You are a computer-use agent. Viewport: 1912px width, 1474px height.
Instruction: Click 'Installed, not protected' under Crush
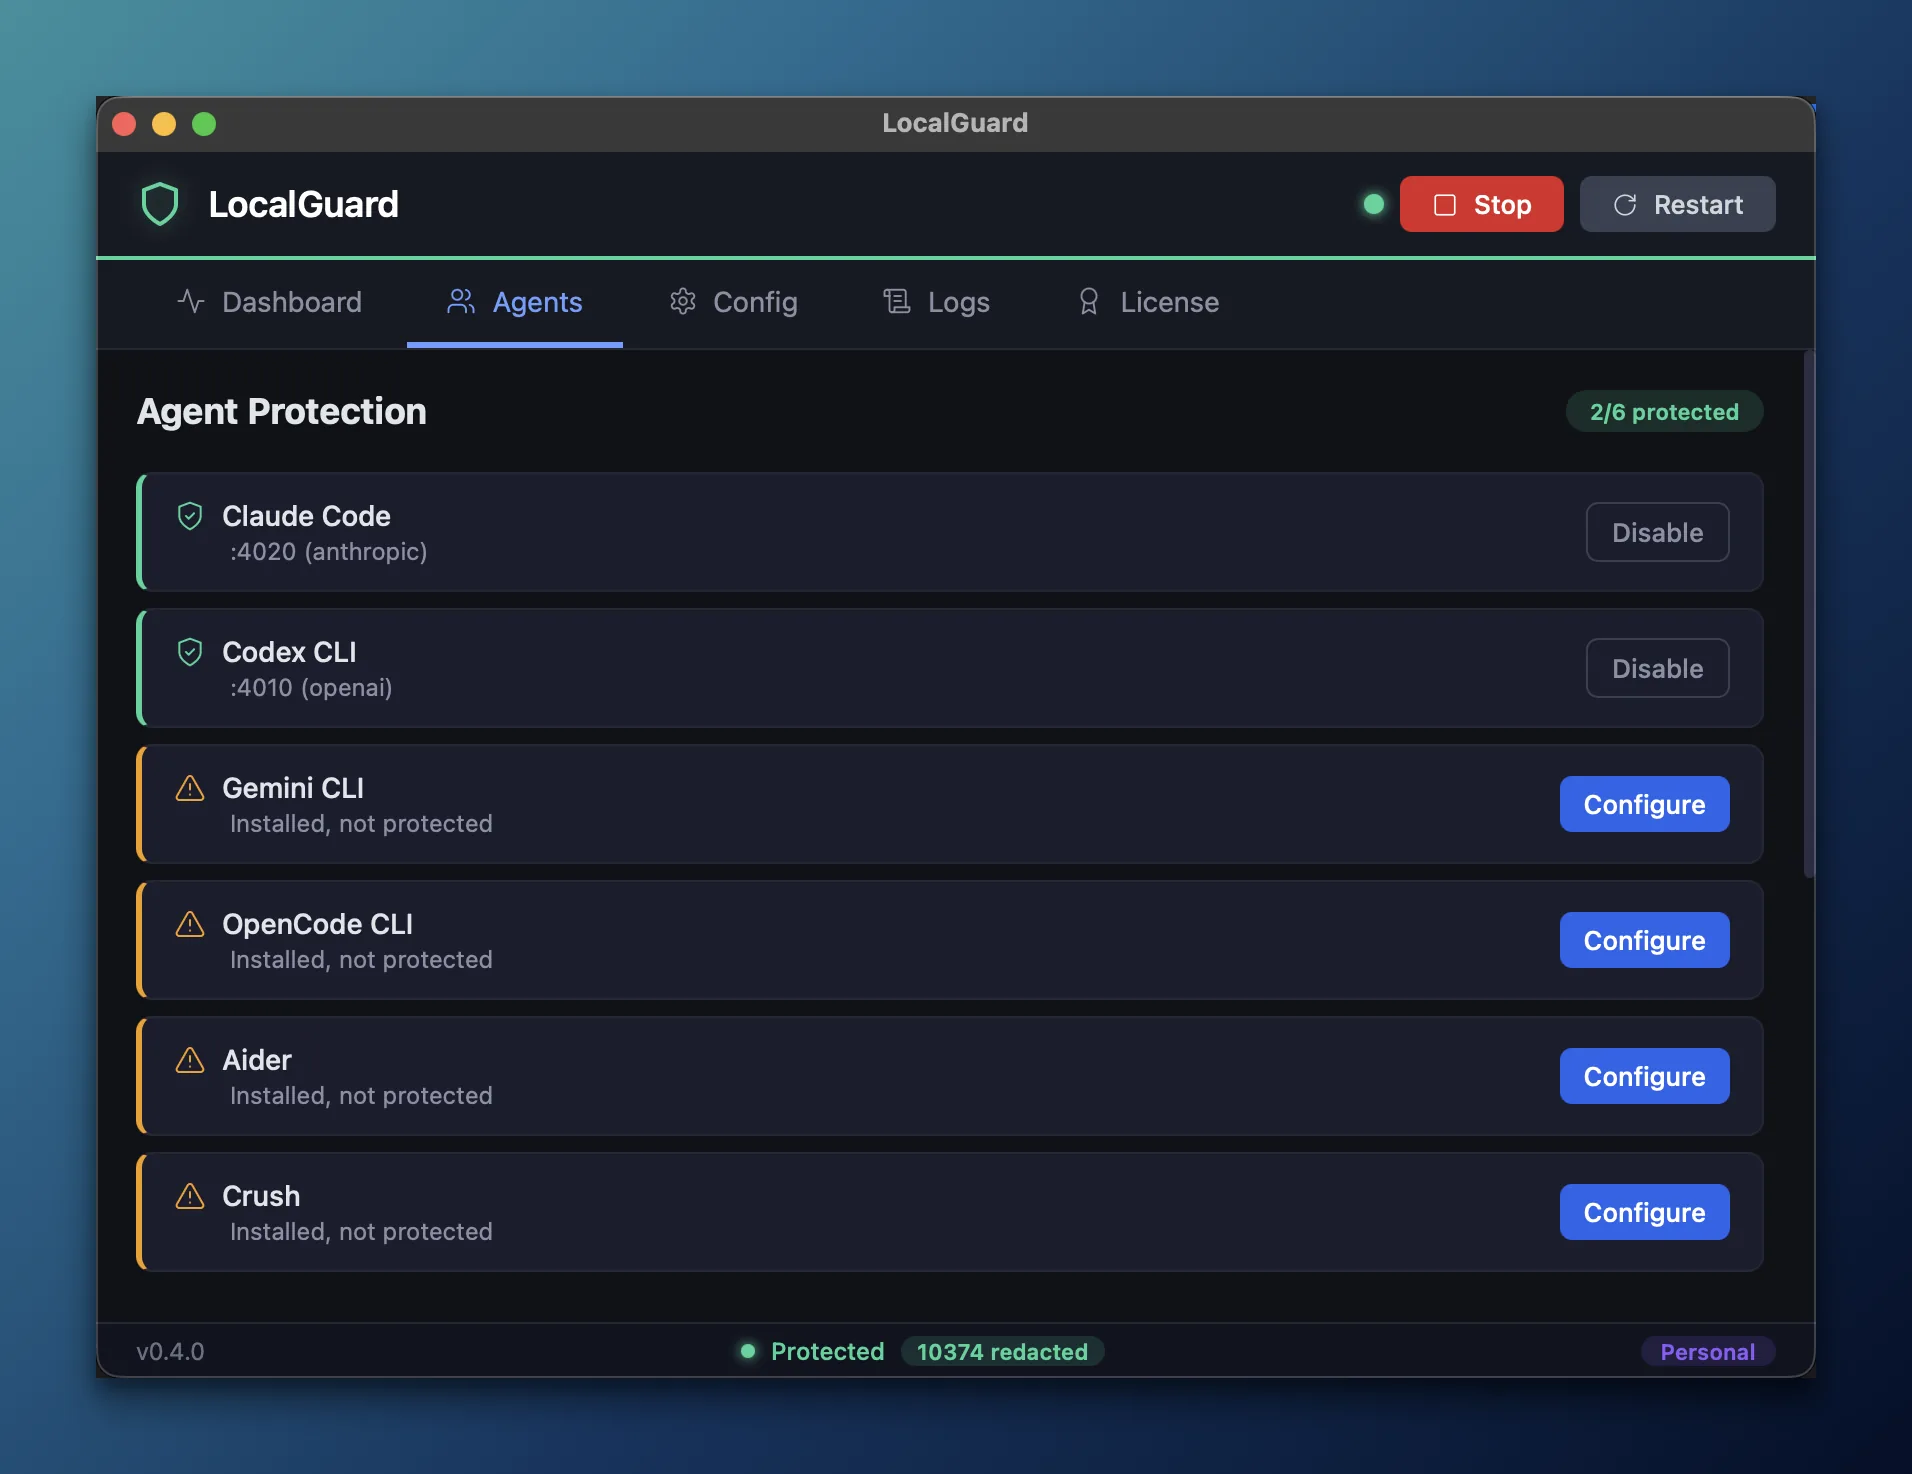pos(361,1232)
